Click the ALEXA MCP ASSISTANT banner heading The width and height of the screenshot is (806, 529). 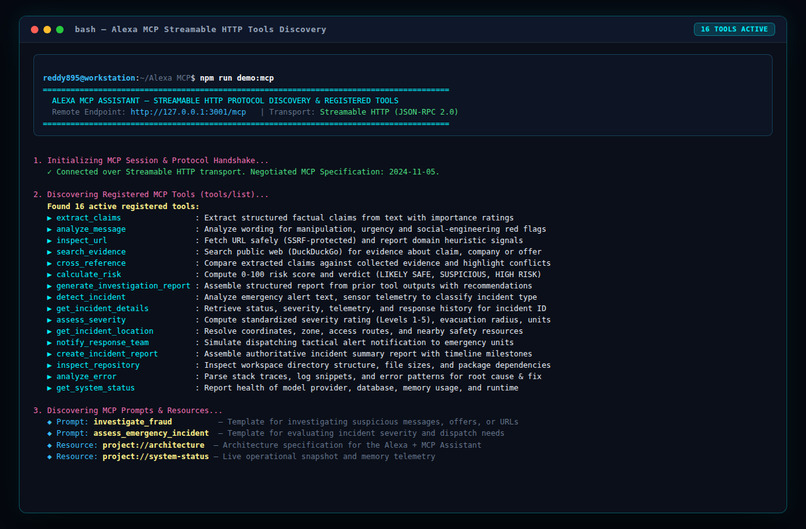point(225,101)
